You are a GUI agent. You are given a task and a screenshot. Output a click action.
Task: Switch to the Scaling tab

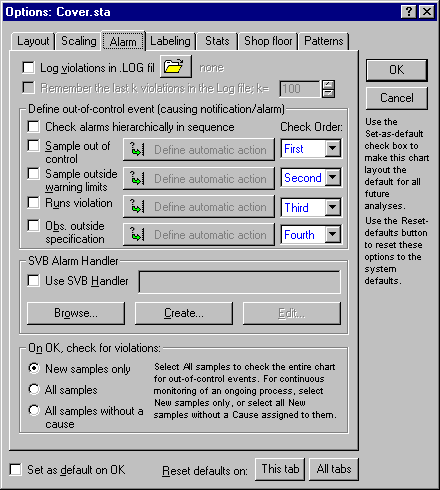point(79,41)
